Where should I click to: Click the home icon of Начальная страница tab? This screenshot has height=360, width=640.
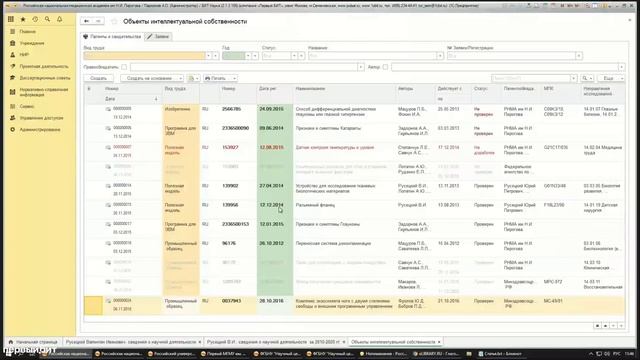coord(11,342)
